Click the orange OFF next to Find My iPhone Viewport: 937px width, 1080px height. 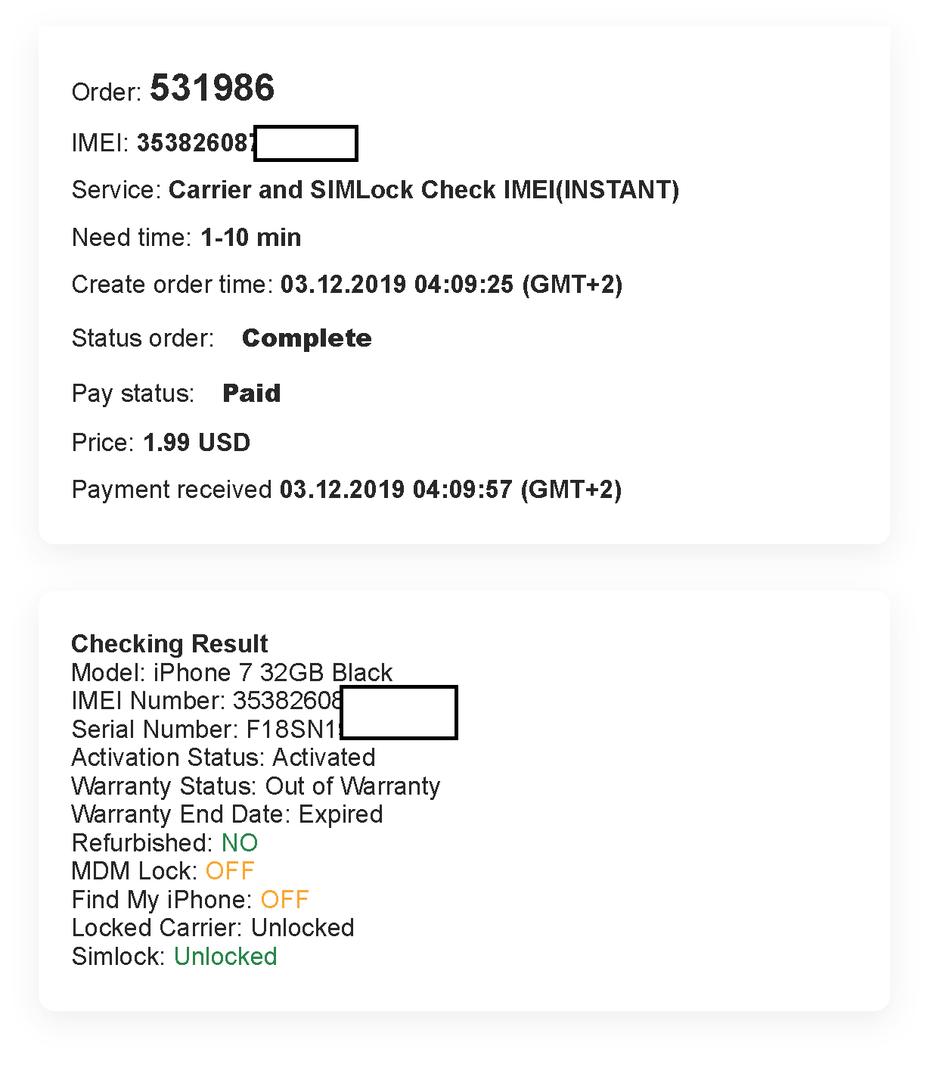point(285,900)
